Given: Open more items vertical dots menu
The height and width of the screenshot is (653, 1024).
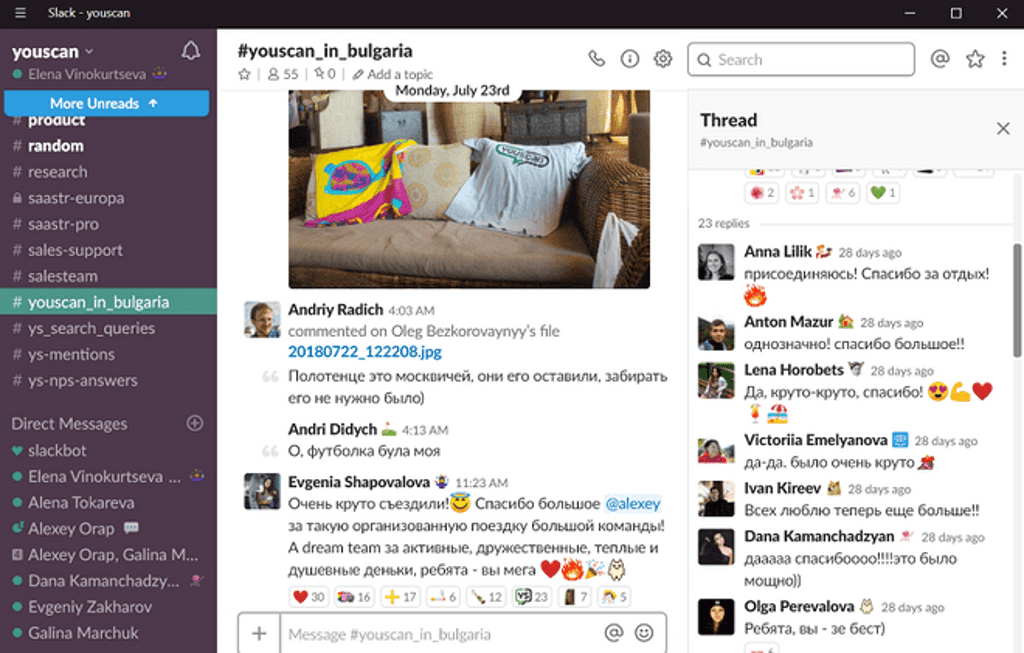Looking at the screenshot, I should click(x=1004, y=59).
